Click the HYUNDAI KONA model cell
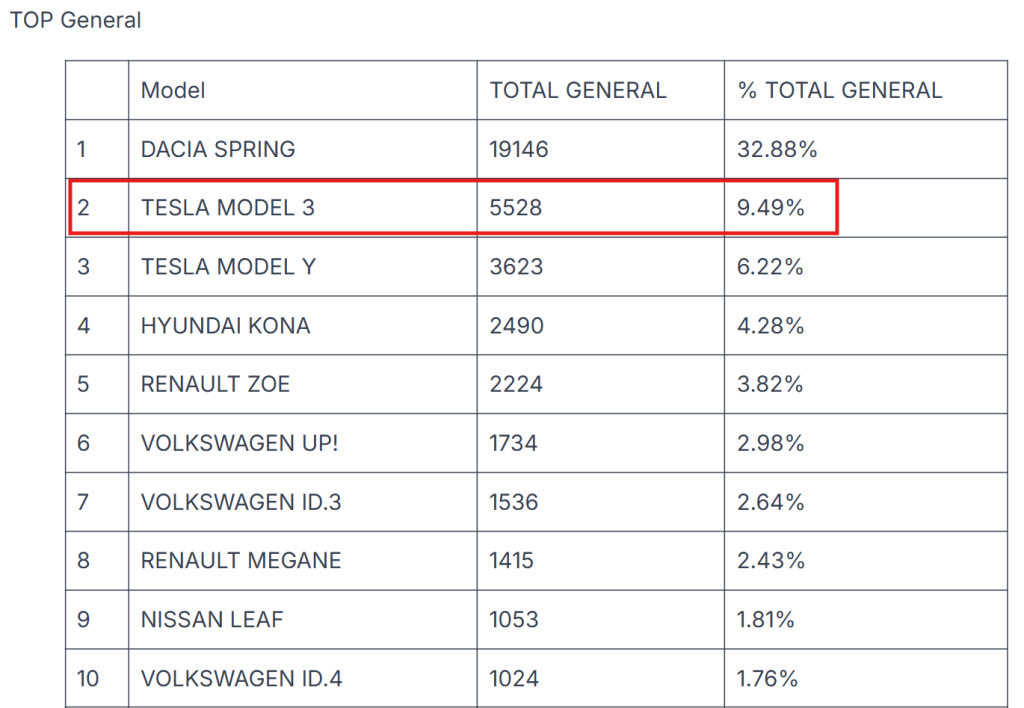 pyautogui.click(x=226, y=326)
